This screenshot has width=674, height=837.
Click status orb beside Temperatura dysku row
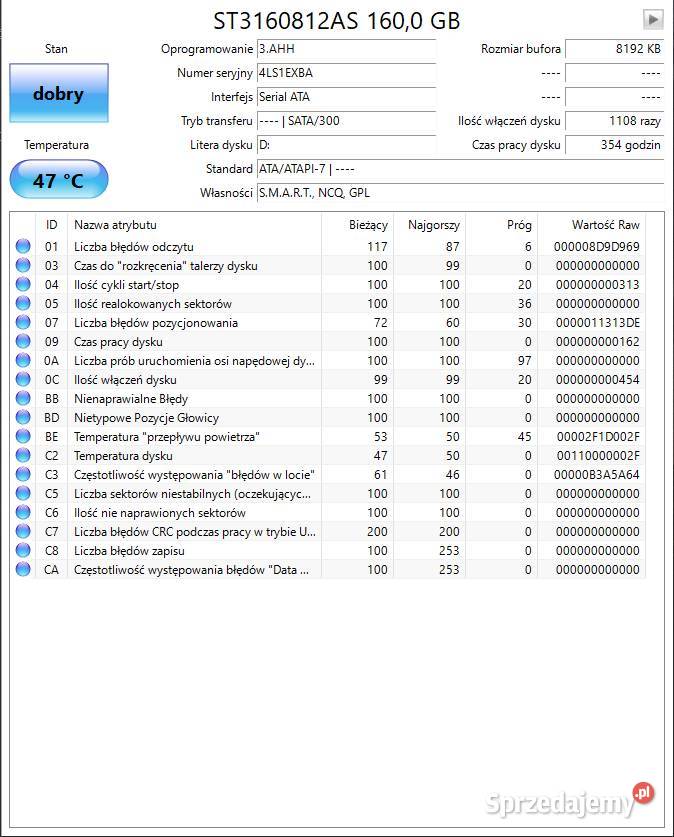pos(23,456)
